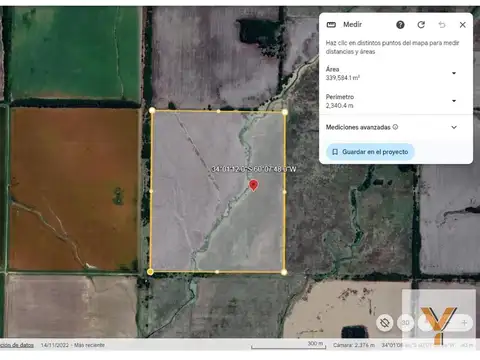Click midpoint handle on polygon right edge
This screenshot has height=360, width=480.
point(284,192)
